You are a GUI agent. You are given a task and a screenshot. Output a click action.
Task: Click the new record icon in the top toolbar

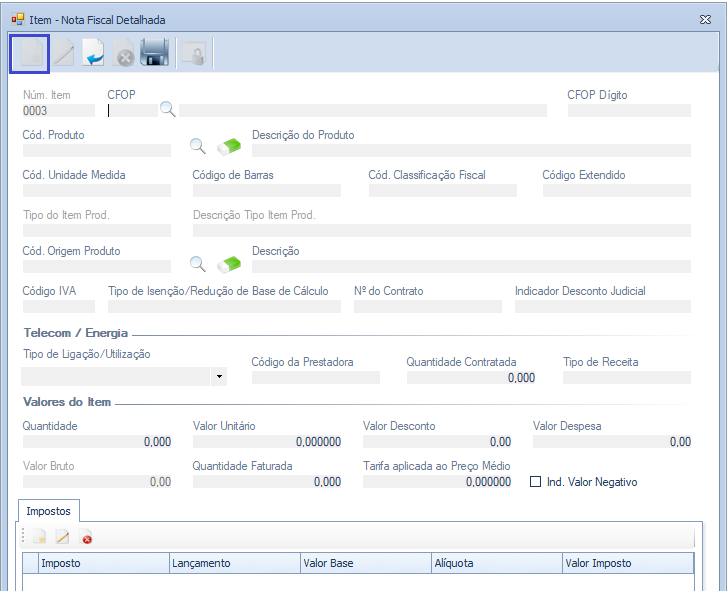pos(30,54)
